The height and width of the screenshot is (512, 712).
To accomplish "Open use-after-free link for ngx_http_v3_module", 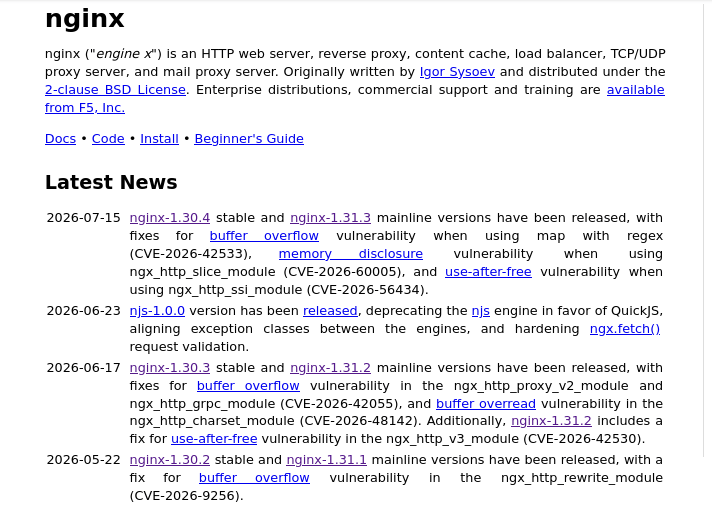I will pyautogui.click(x=214, y=439).
